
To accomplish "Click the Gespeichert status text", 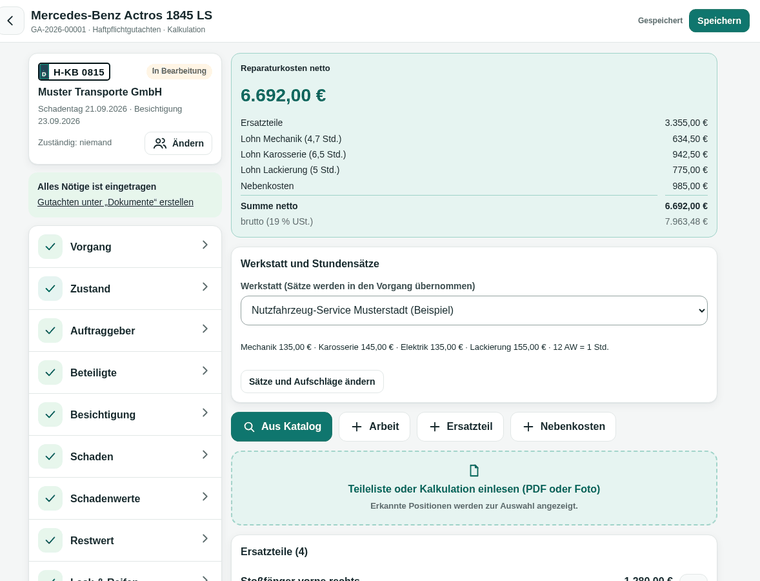I will click(x=660, y=21).
